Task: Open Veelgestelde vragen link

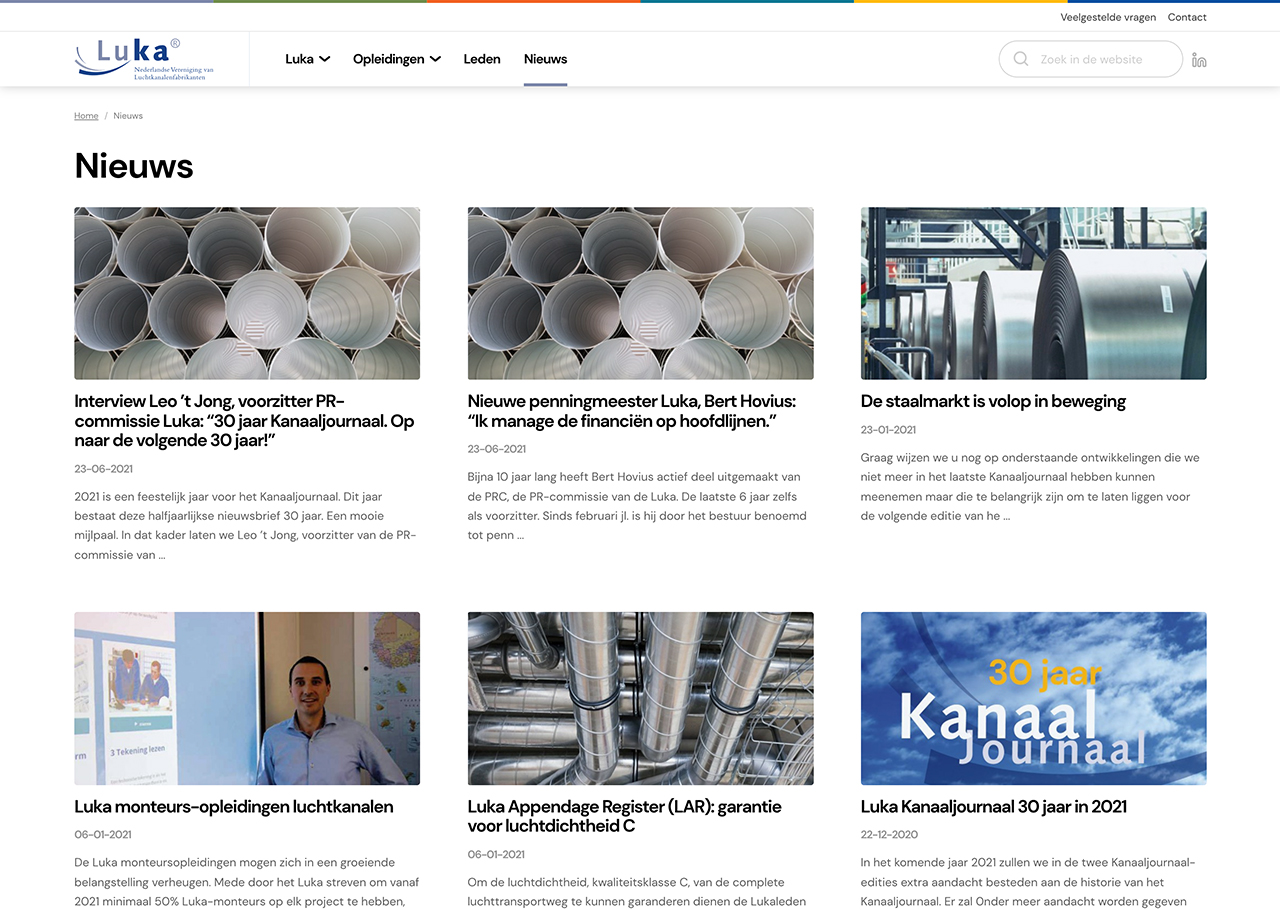Action: (x=1108, y=17)
